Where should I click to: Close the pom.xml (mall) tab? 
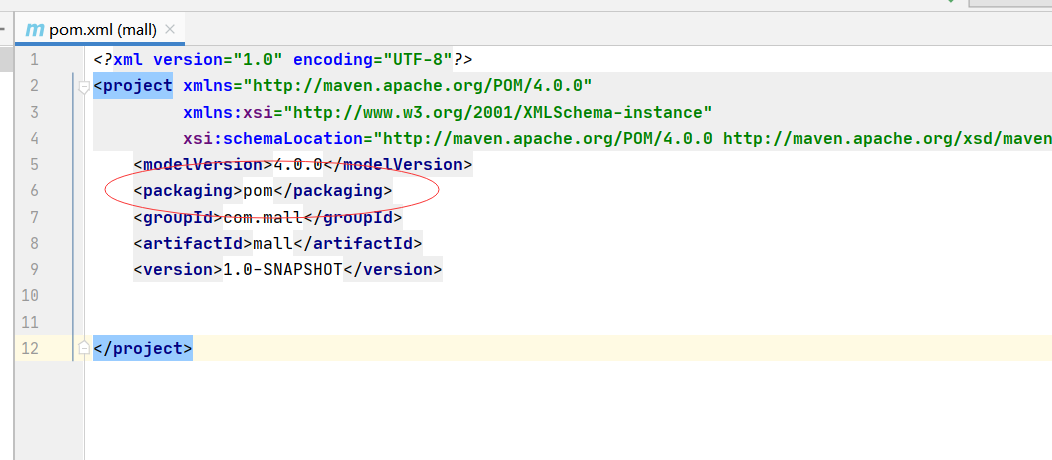pyautogui.click(x=170, y=30)
